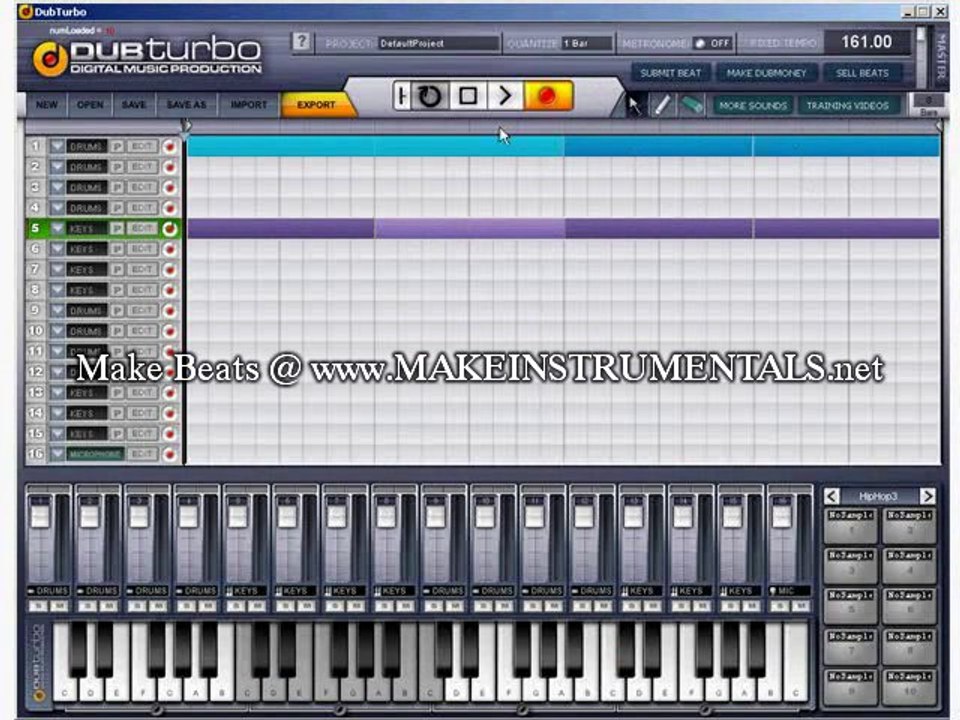
Task: Trigger the NoSample pad number 4
Action: (909, 565)
